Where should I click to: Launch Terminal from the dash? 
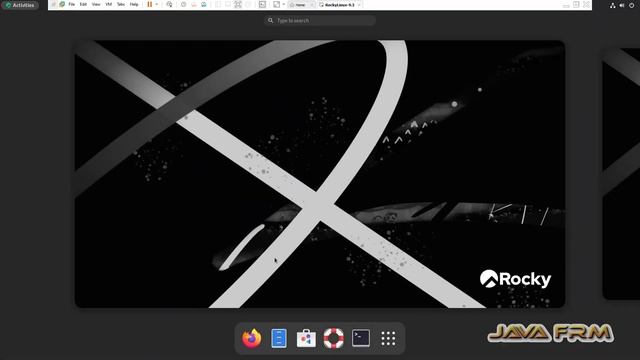[361, 338]
